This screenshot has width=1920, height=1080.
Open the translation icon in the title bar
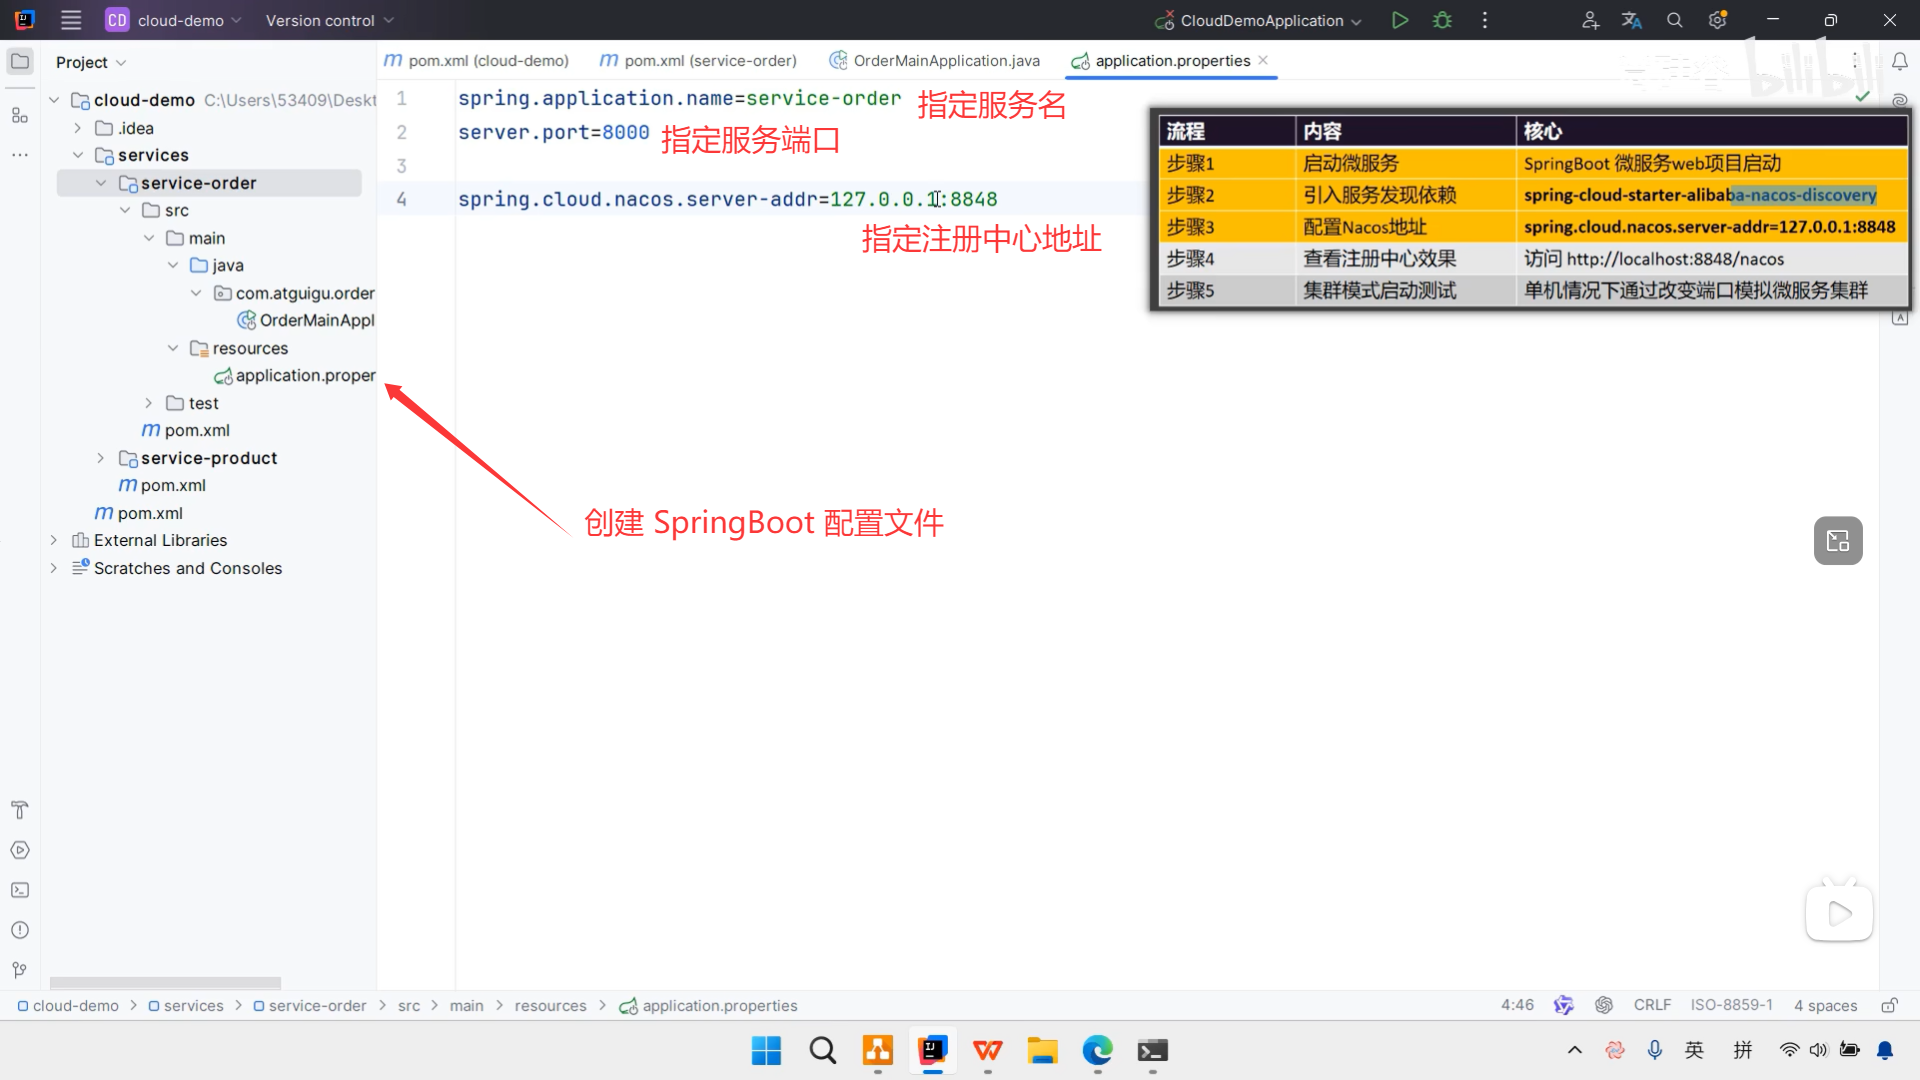pyautogui.click(x=1631, y=20)
